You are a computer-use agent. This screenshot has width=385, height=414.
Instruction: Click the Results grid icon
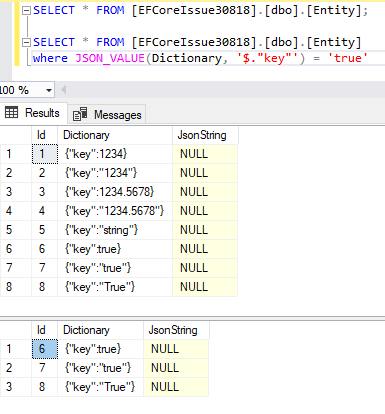click(x=12, y=113)
